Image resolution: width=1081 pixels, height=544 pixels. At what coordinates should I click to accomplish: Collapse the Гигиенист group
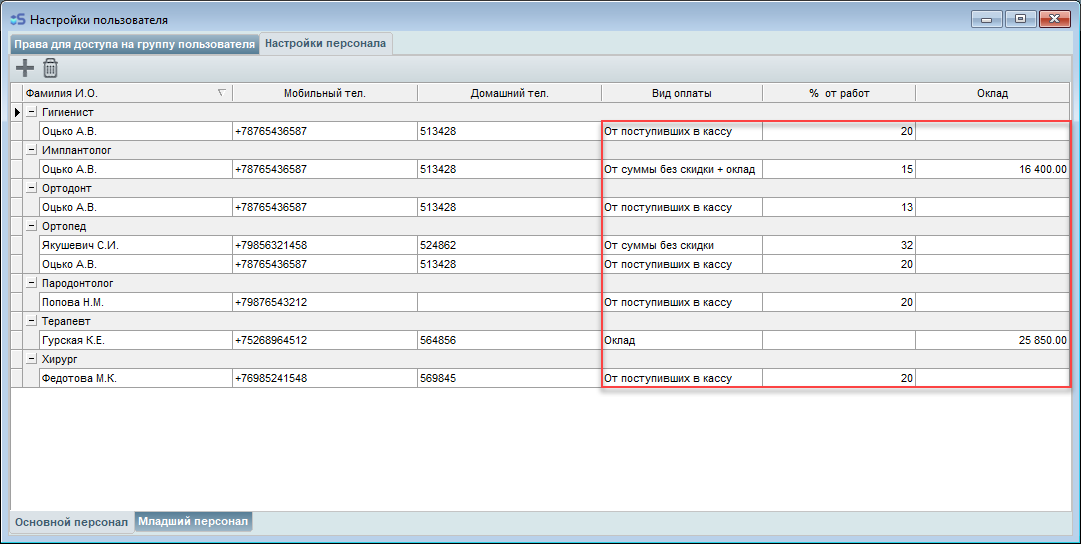31,112
